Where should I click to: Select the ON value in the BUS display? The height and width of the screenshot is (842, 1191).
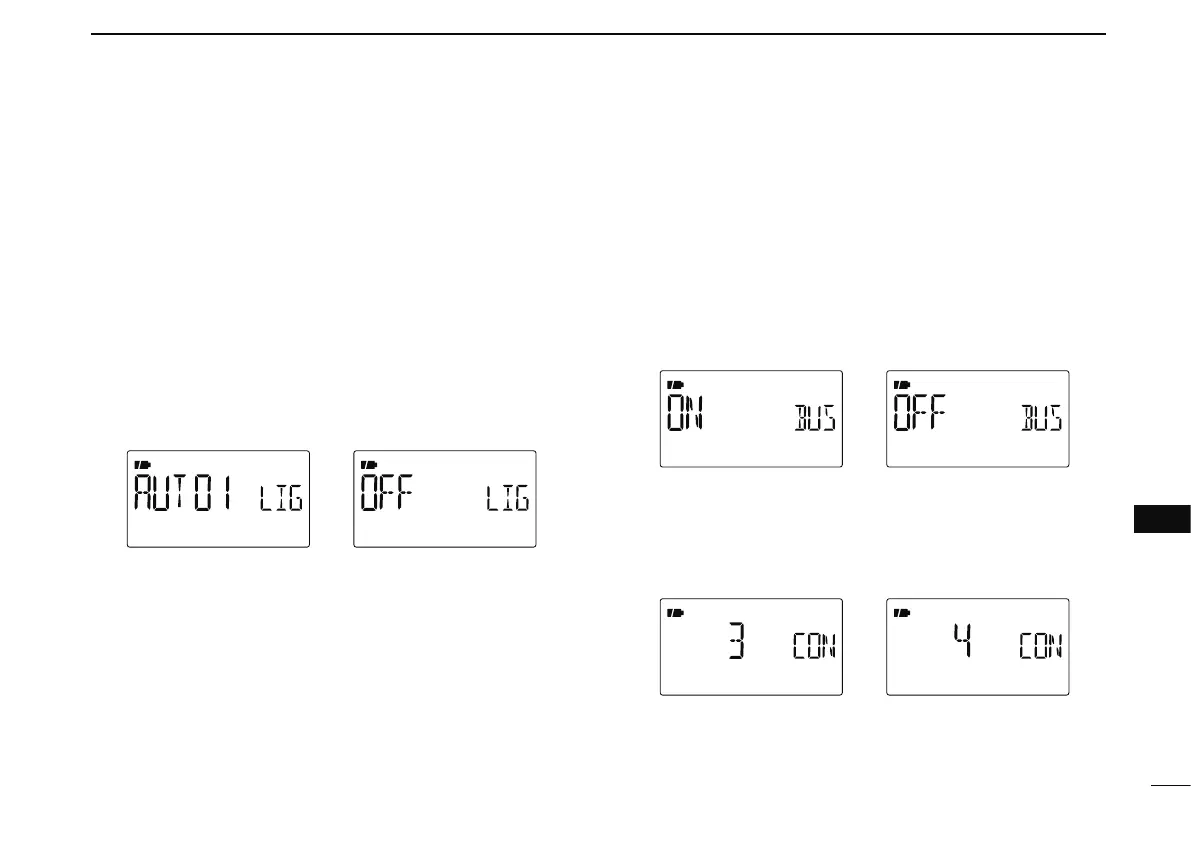687,414
